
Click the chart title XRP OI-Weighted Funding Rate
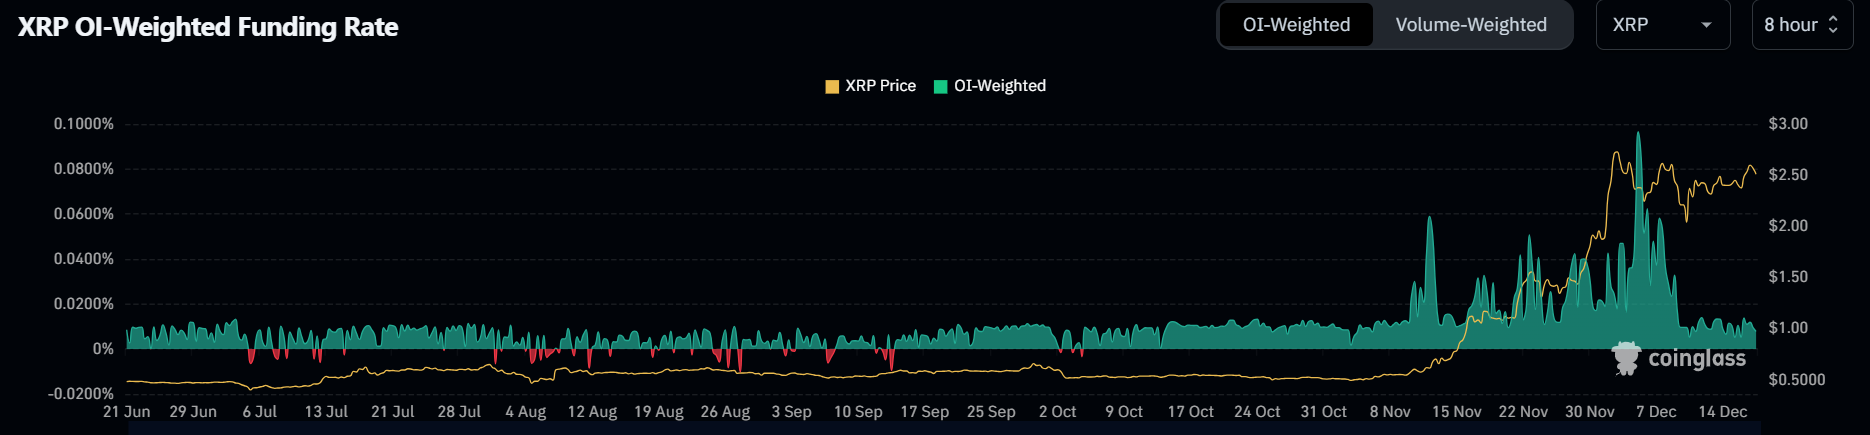pos(208,27)
